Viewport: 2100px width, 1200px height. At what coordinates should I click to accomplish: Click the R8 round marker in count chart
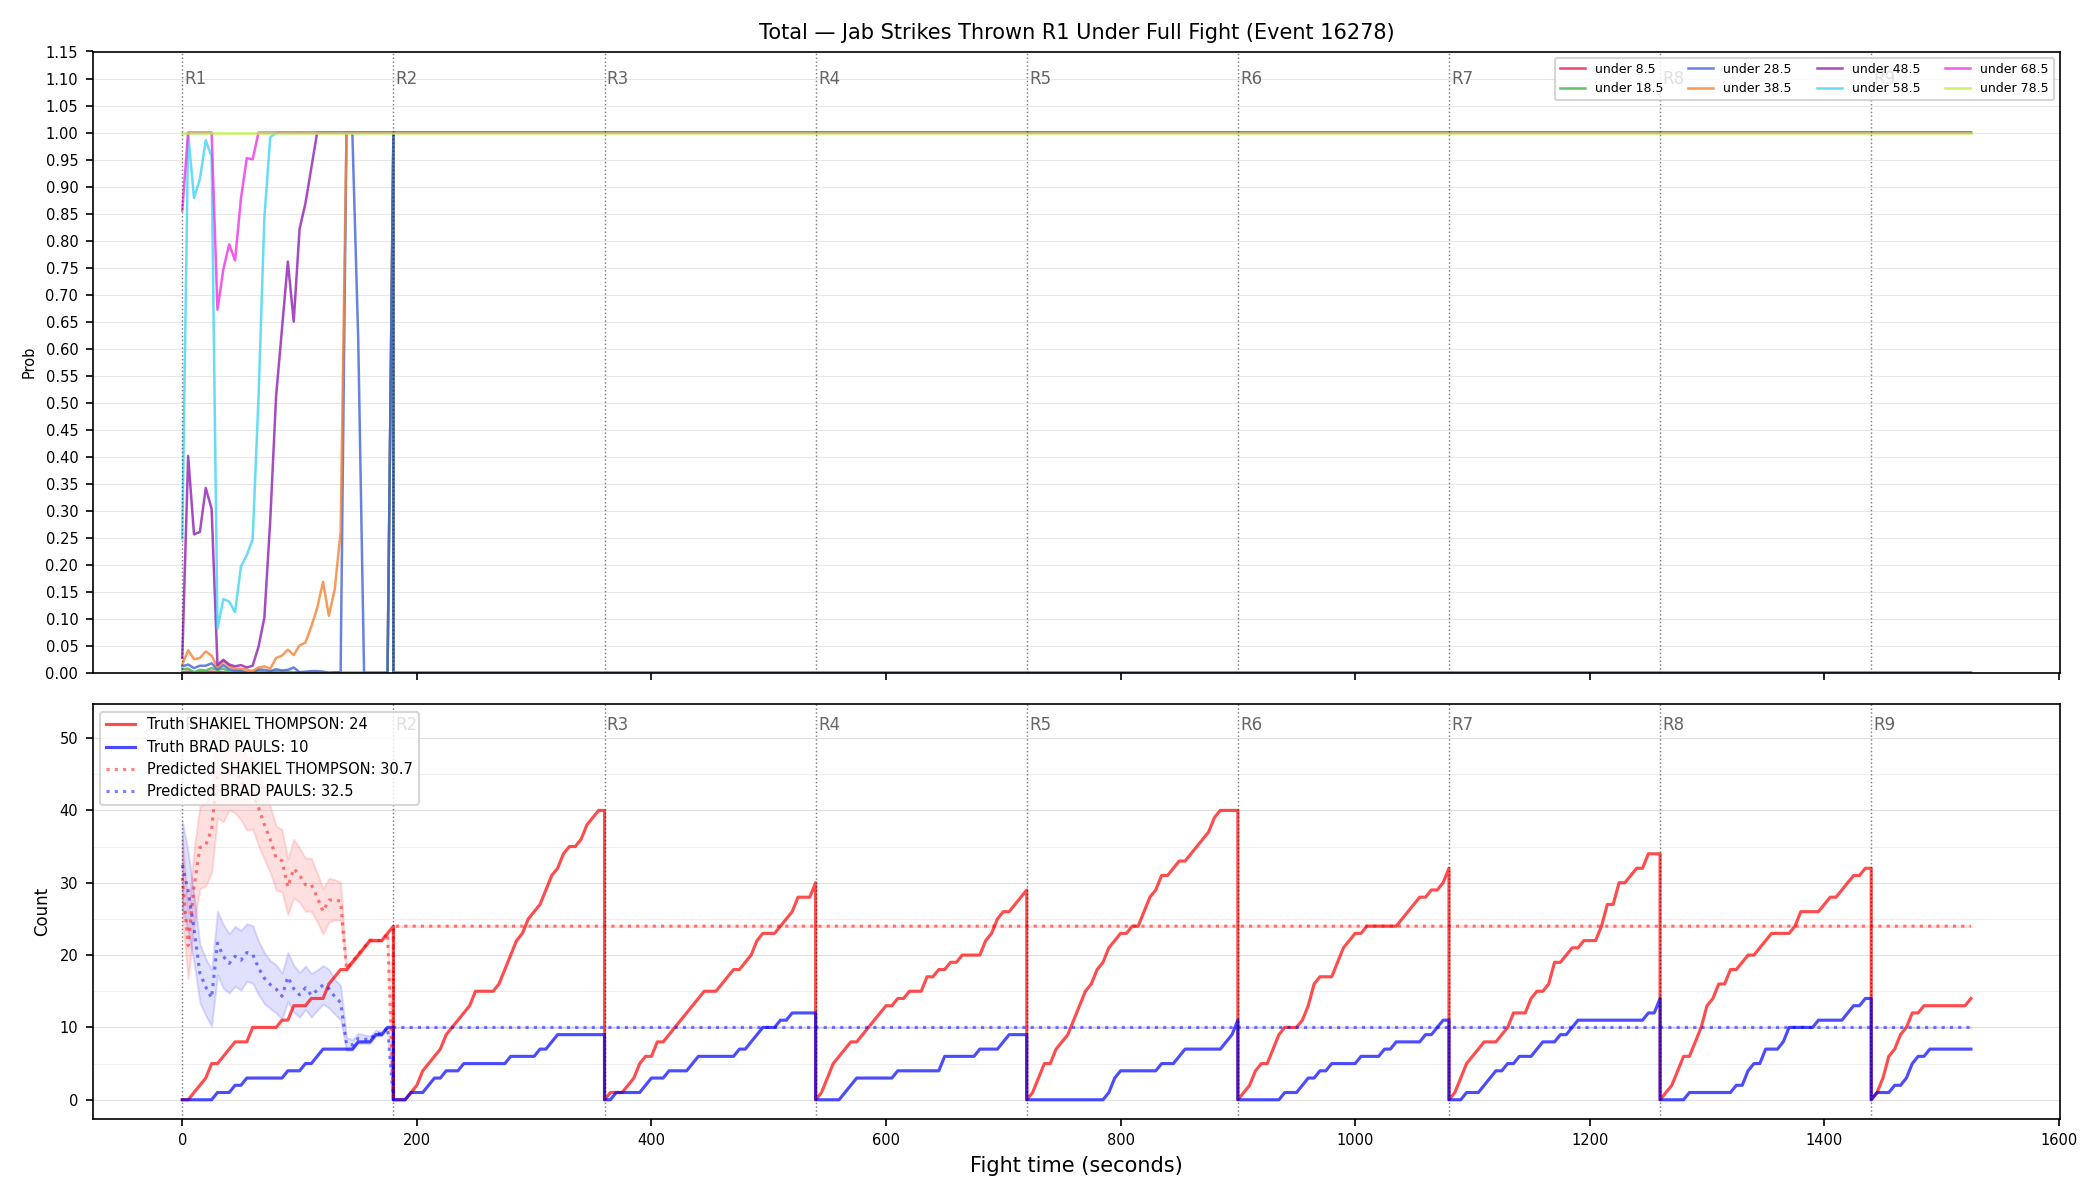click(x=1673, y=724)
